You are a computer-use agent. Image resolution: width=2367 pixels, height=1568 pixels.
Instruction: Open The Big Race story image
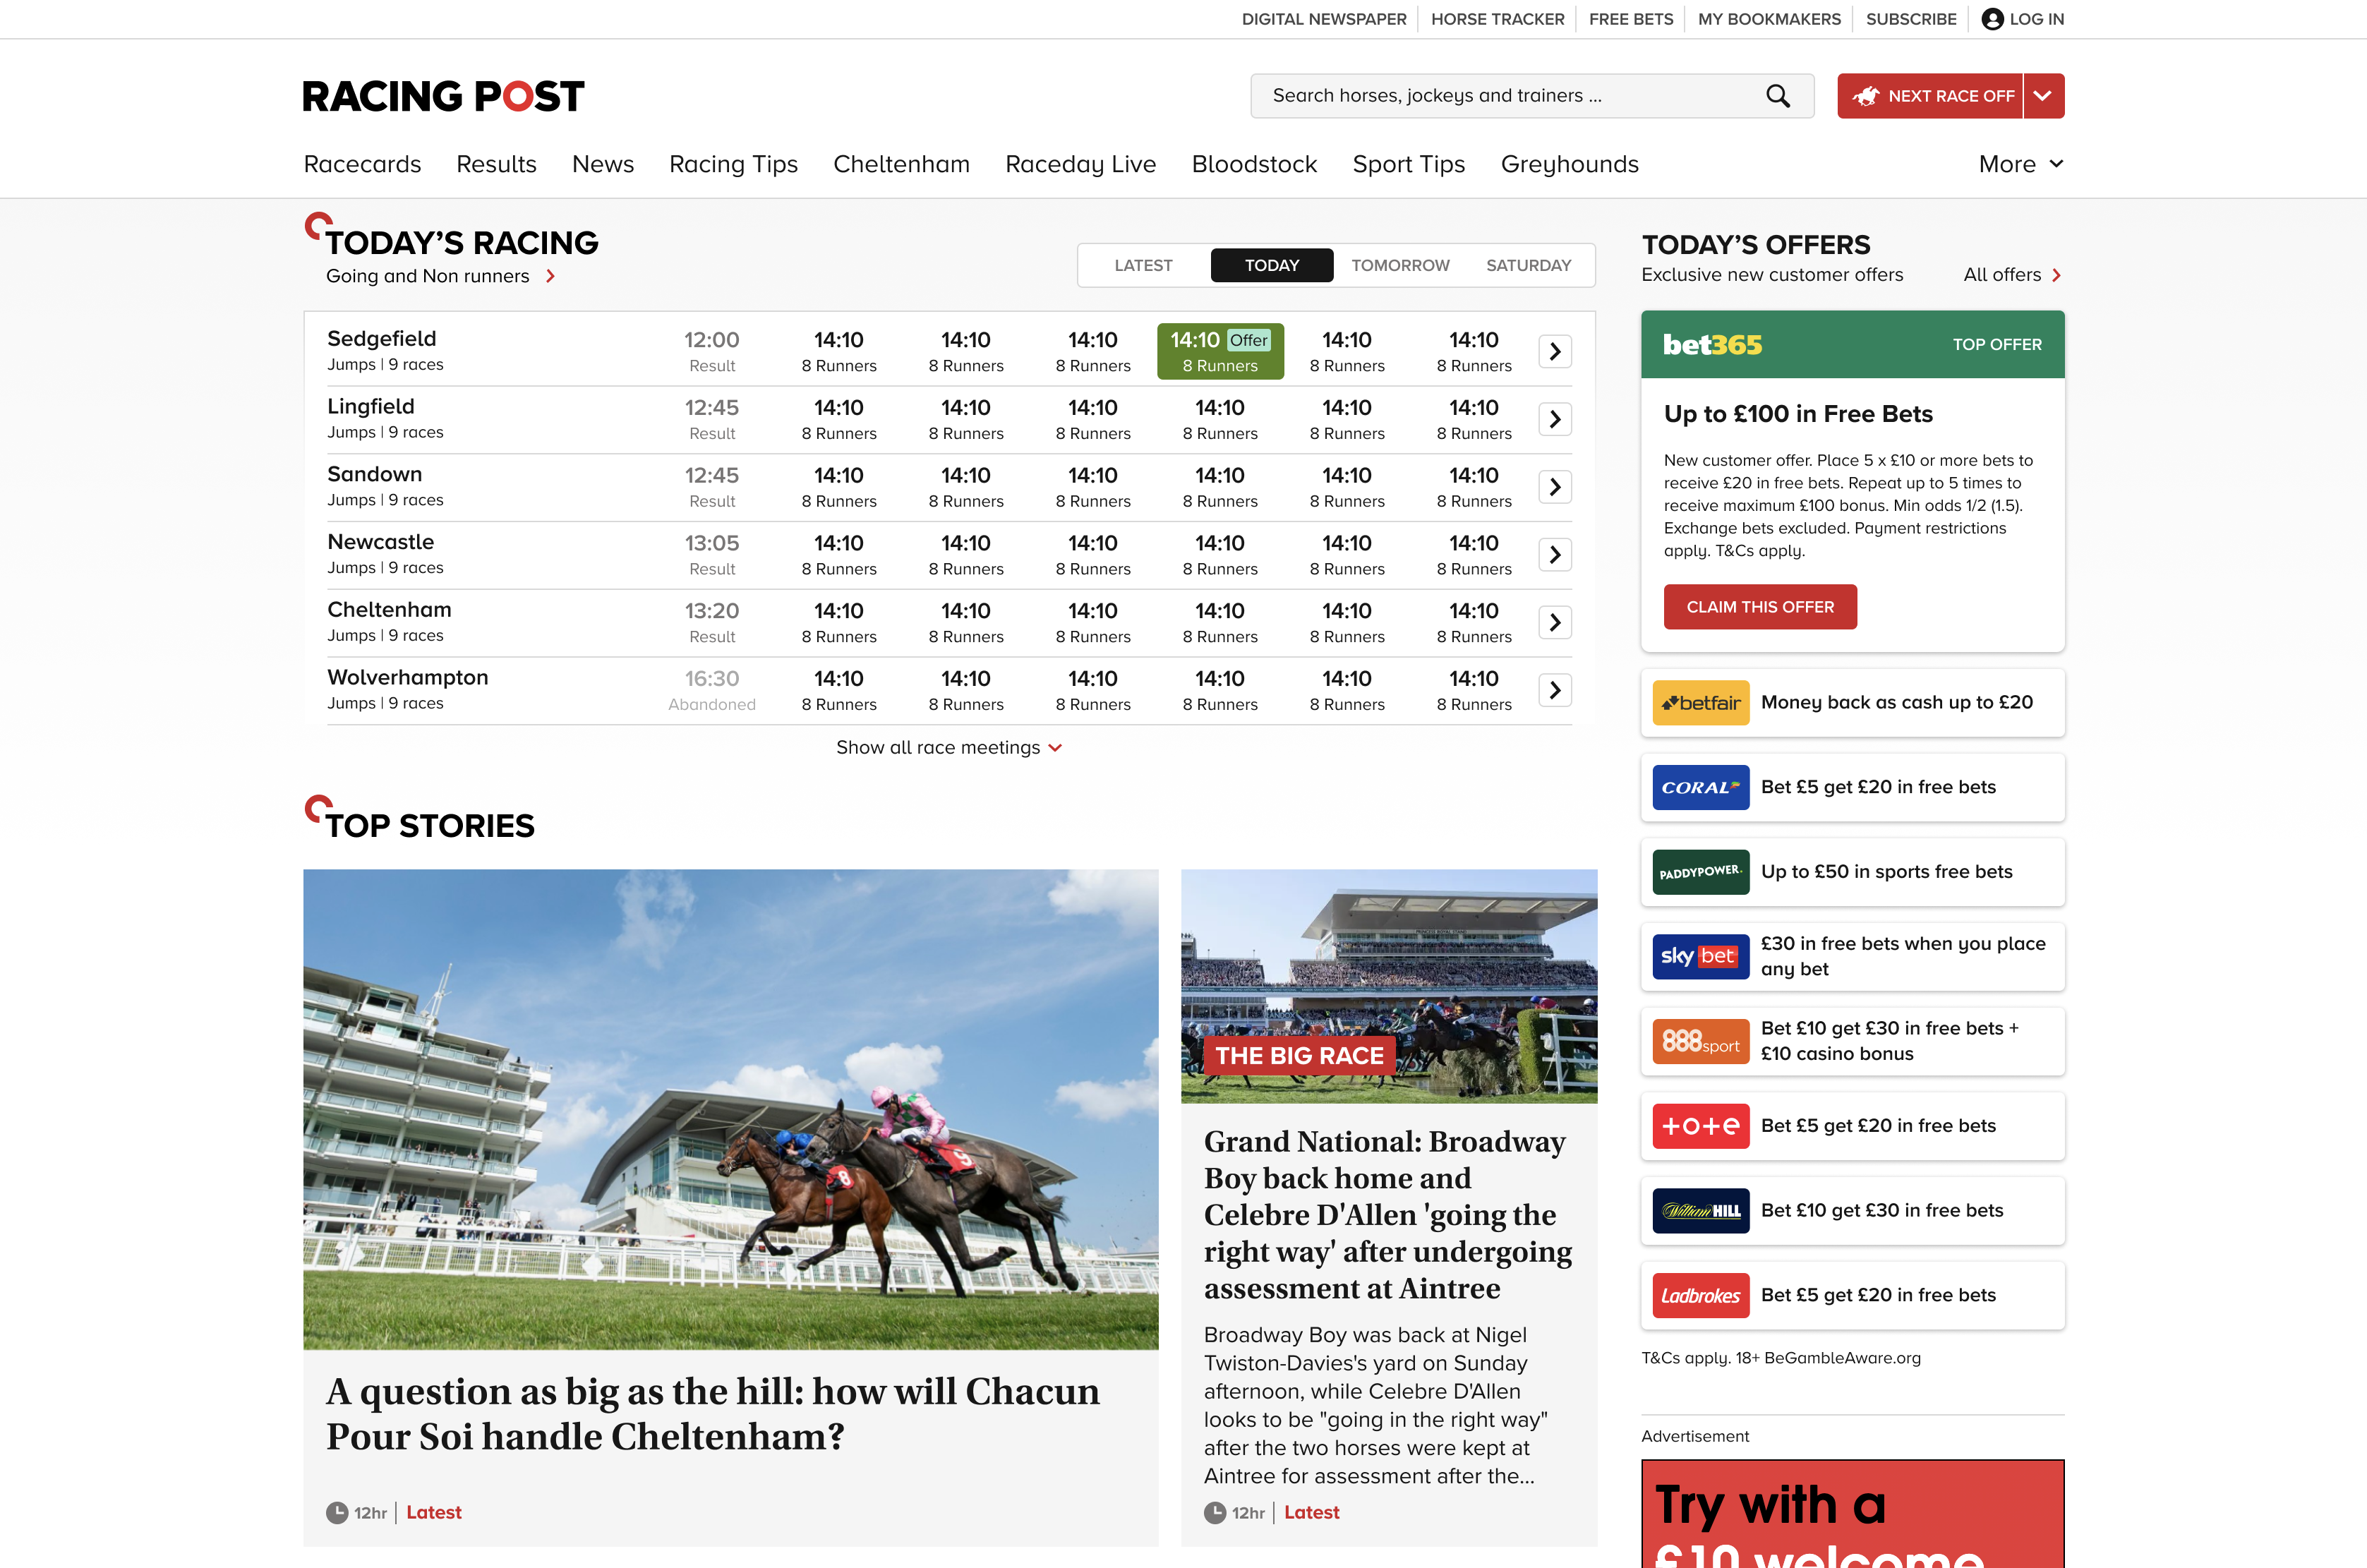click(1389, 986)
